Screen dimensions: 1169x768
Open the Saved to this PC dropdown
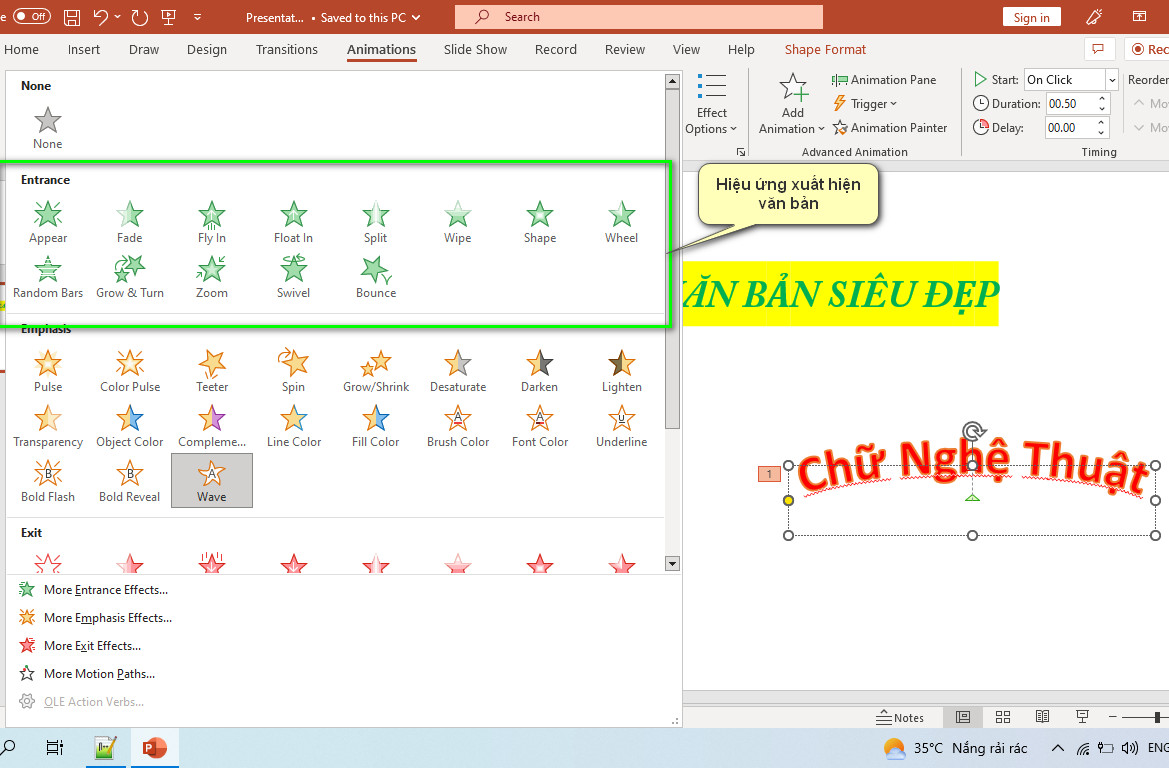pos(371,17)
